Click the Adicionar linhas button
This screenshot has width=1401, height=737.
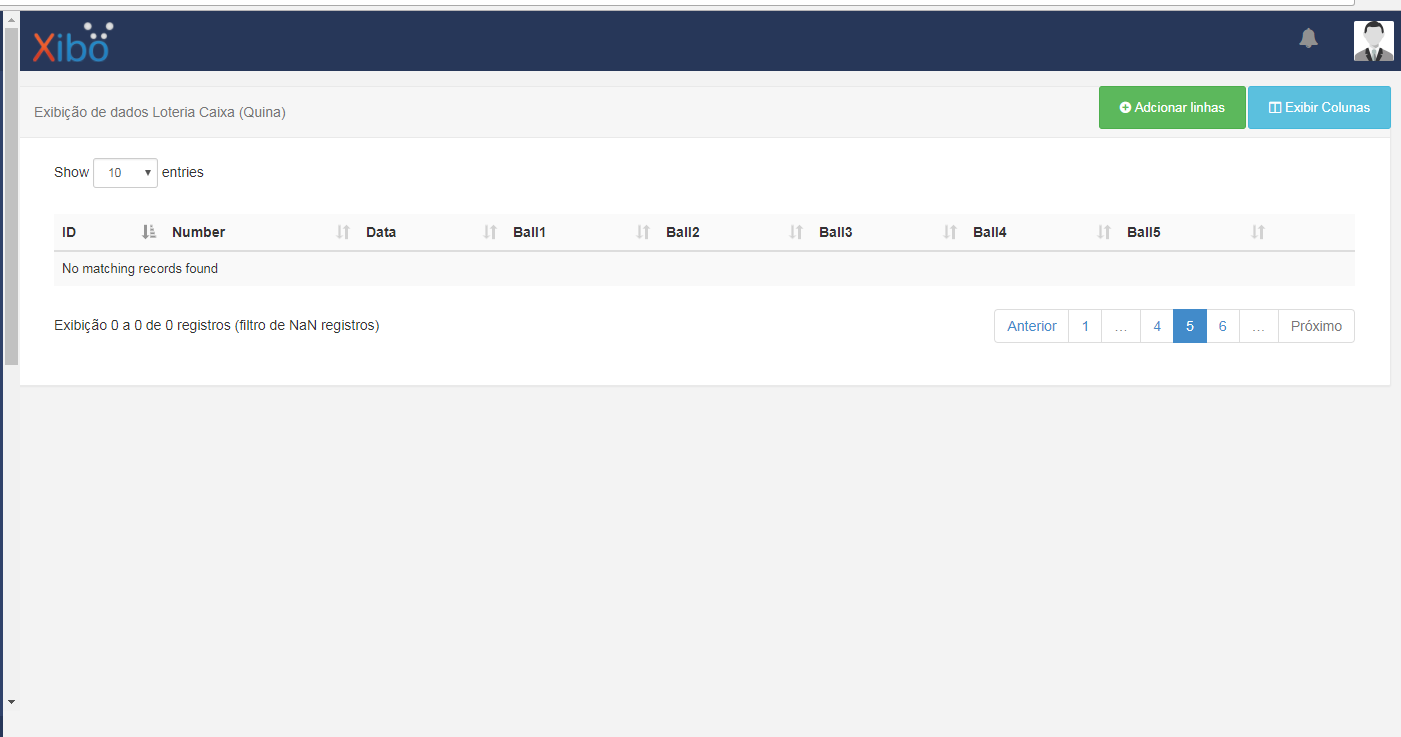pos(1172,107)
